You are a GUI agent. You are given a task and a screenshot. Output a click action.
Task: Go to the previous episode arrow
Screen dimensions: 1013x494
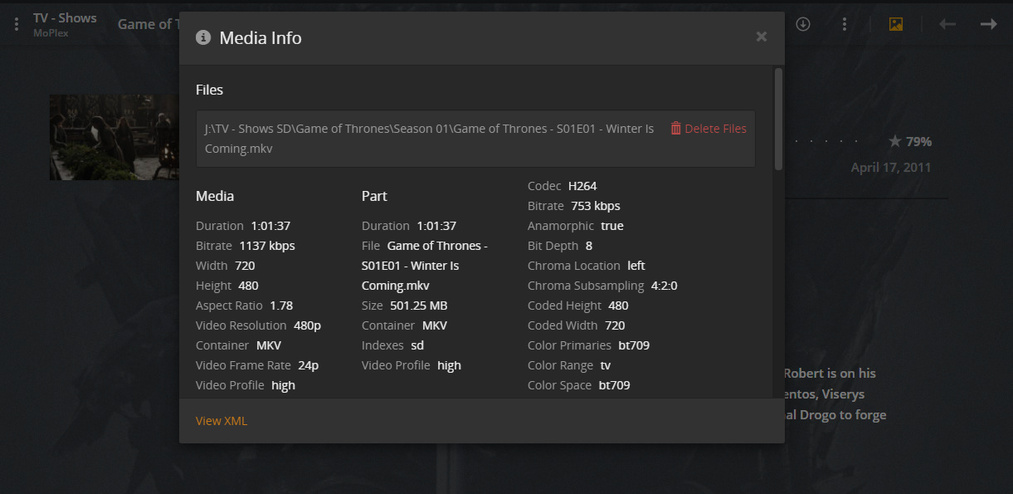pyautogui.click(x=947, y=24)
